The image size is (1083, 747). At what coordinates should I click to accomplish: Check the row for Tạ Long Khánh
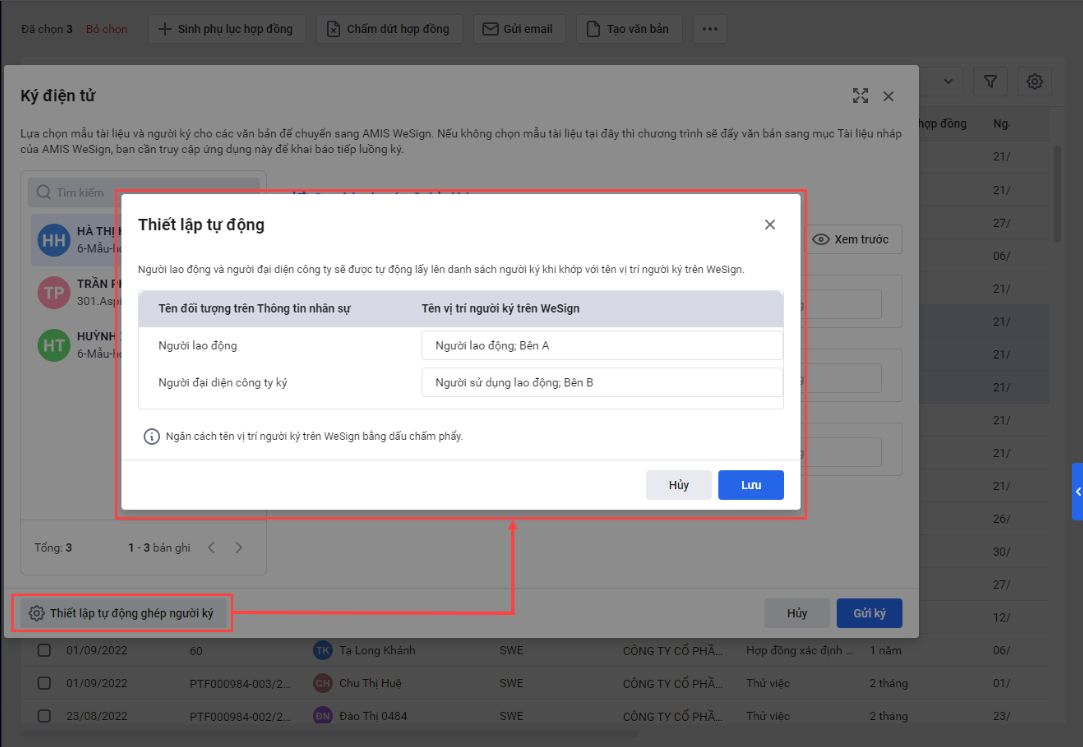(44, 650)
